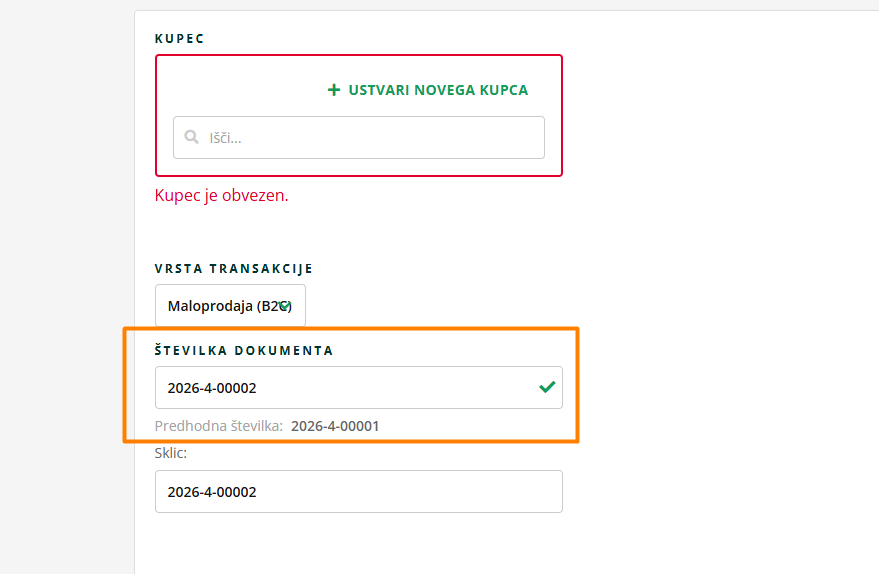
Task: Click the magnifier icon in customer search
Action: click(x=192, y=138)
